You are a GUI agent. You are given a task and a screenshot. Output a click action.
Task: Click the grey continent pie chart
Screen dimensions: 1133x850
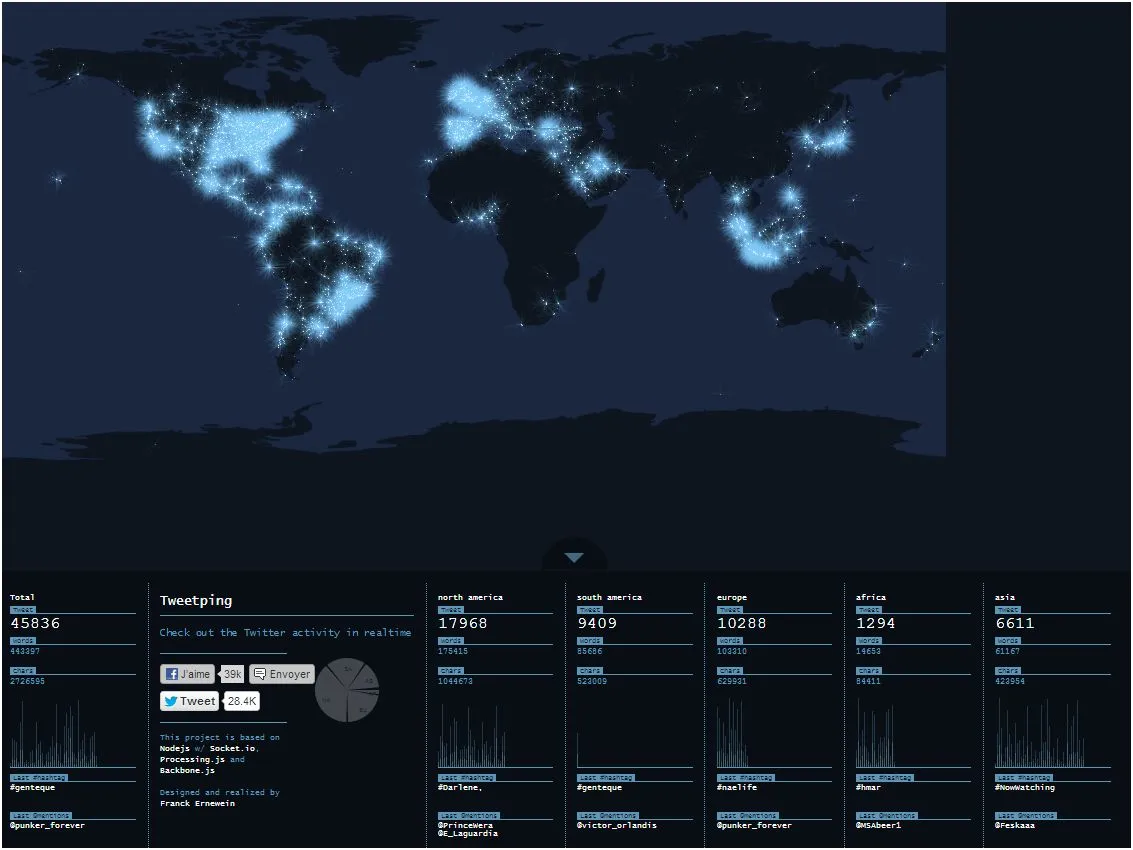(x=347, y=690)
